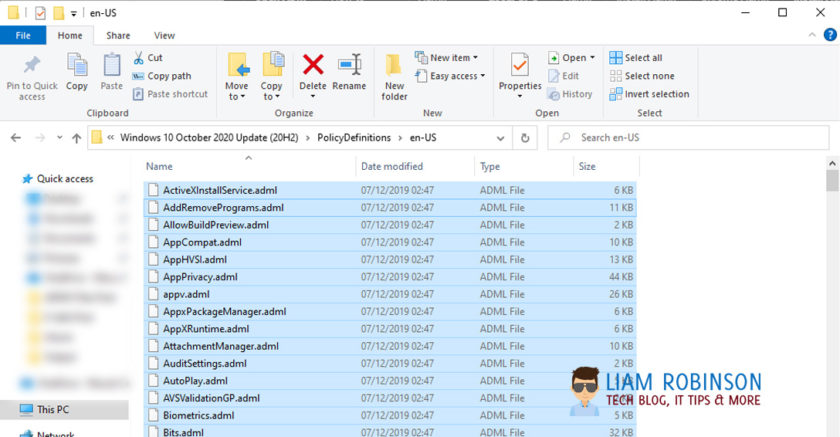Select AppCompat.adml file
Image resolution: width=840 pixels, height=437 pixels.
(390, 242)
